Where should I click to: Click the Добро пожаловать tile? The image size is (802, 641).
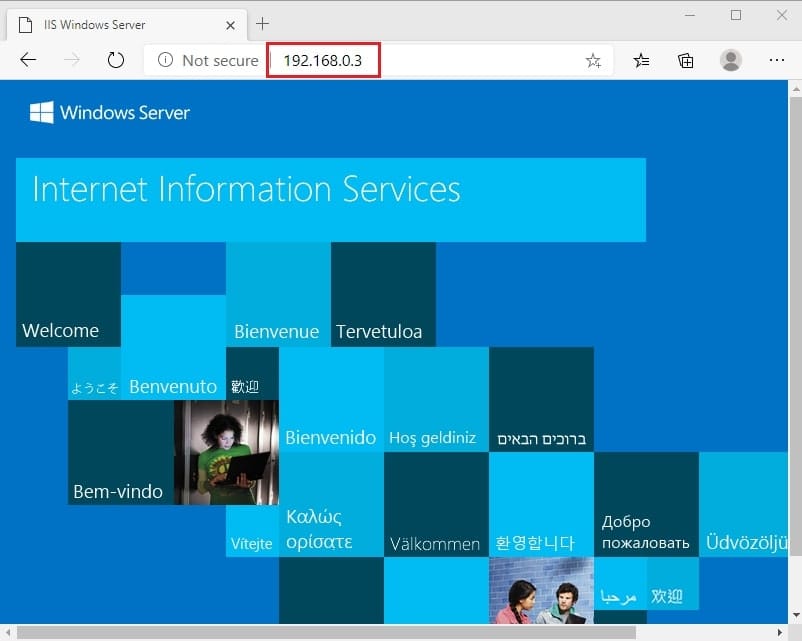click(646, 505)
